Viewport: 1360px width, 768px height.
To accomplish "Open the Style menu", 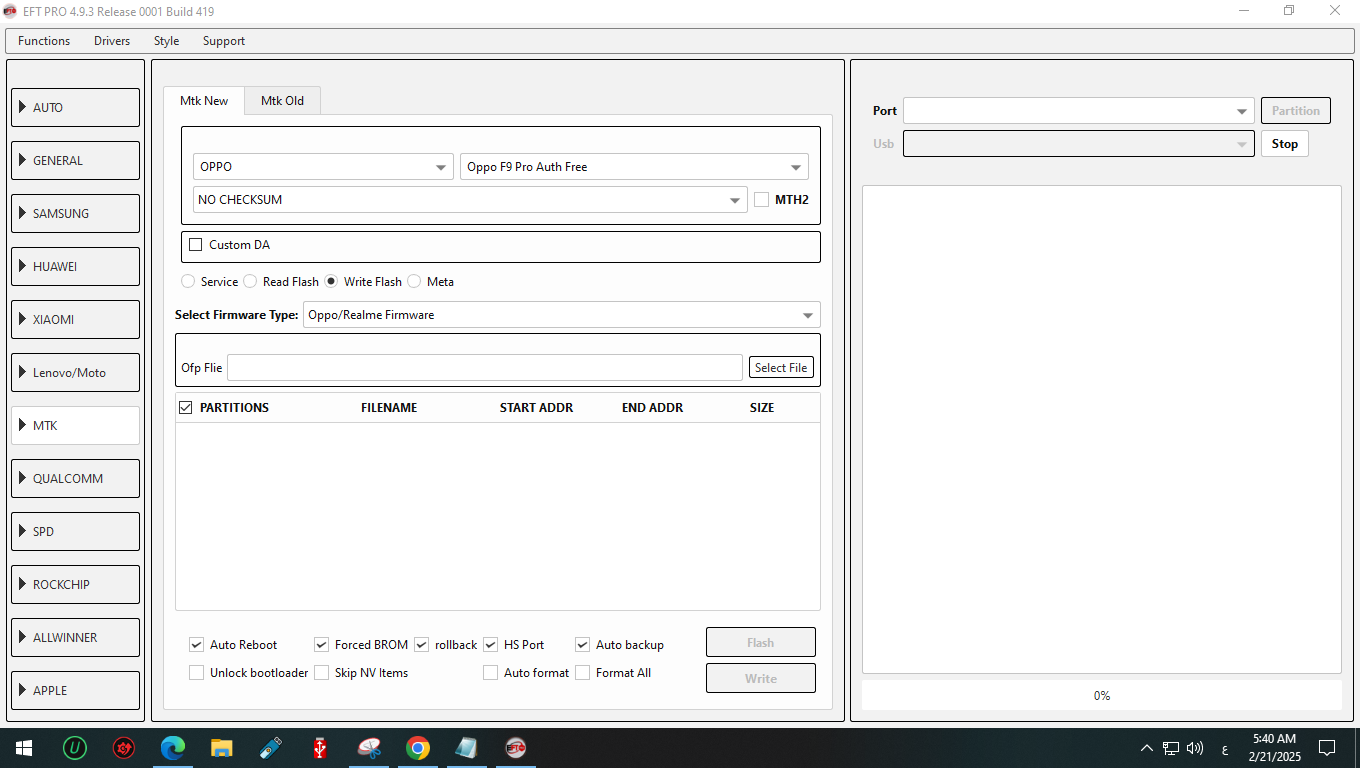I will tap(167, 41).
